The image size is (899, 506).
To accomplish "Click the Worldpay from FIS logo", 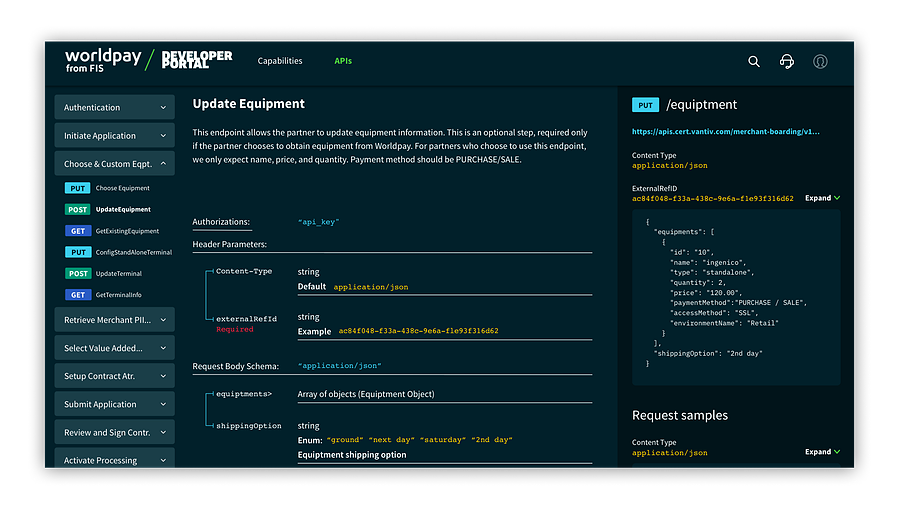I will tap(103, 60).
